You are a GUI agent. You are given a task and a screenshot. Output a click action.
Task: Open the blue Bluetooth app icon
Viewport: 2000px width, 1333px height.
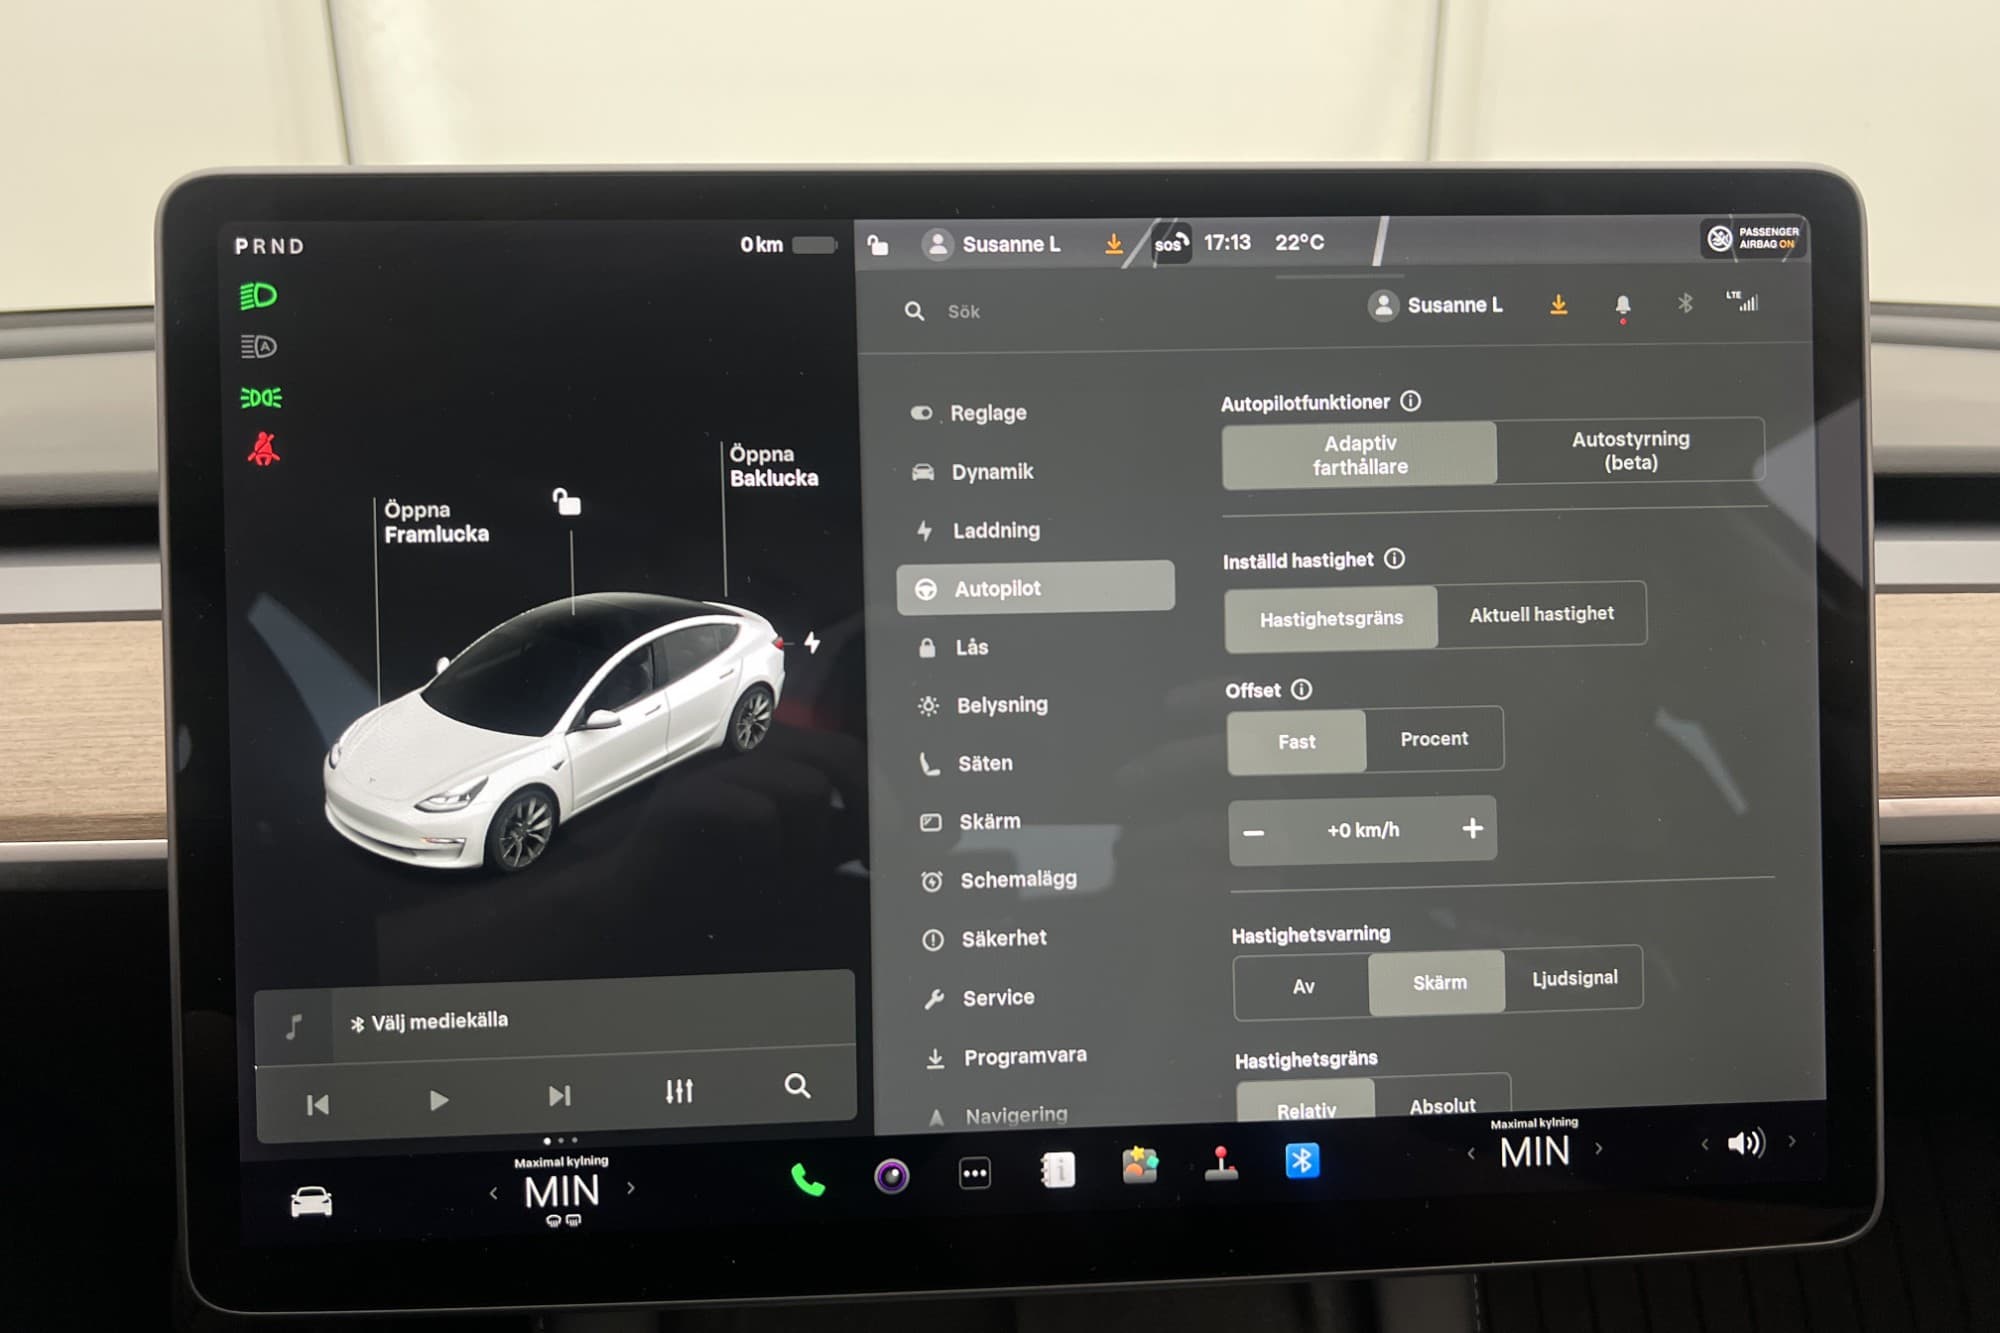coord(1302,1160)
